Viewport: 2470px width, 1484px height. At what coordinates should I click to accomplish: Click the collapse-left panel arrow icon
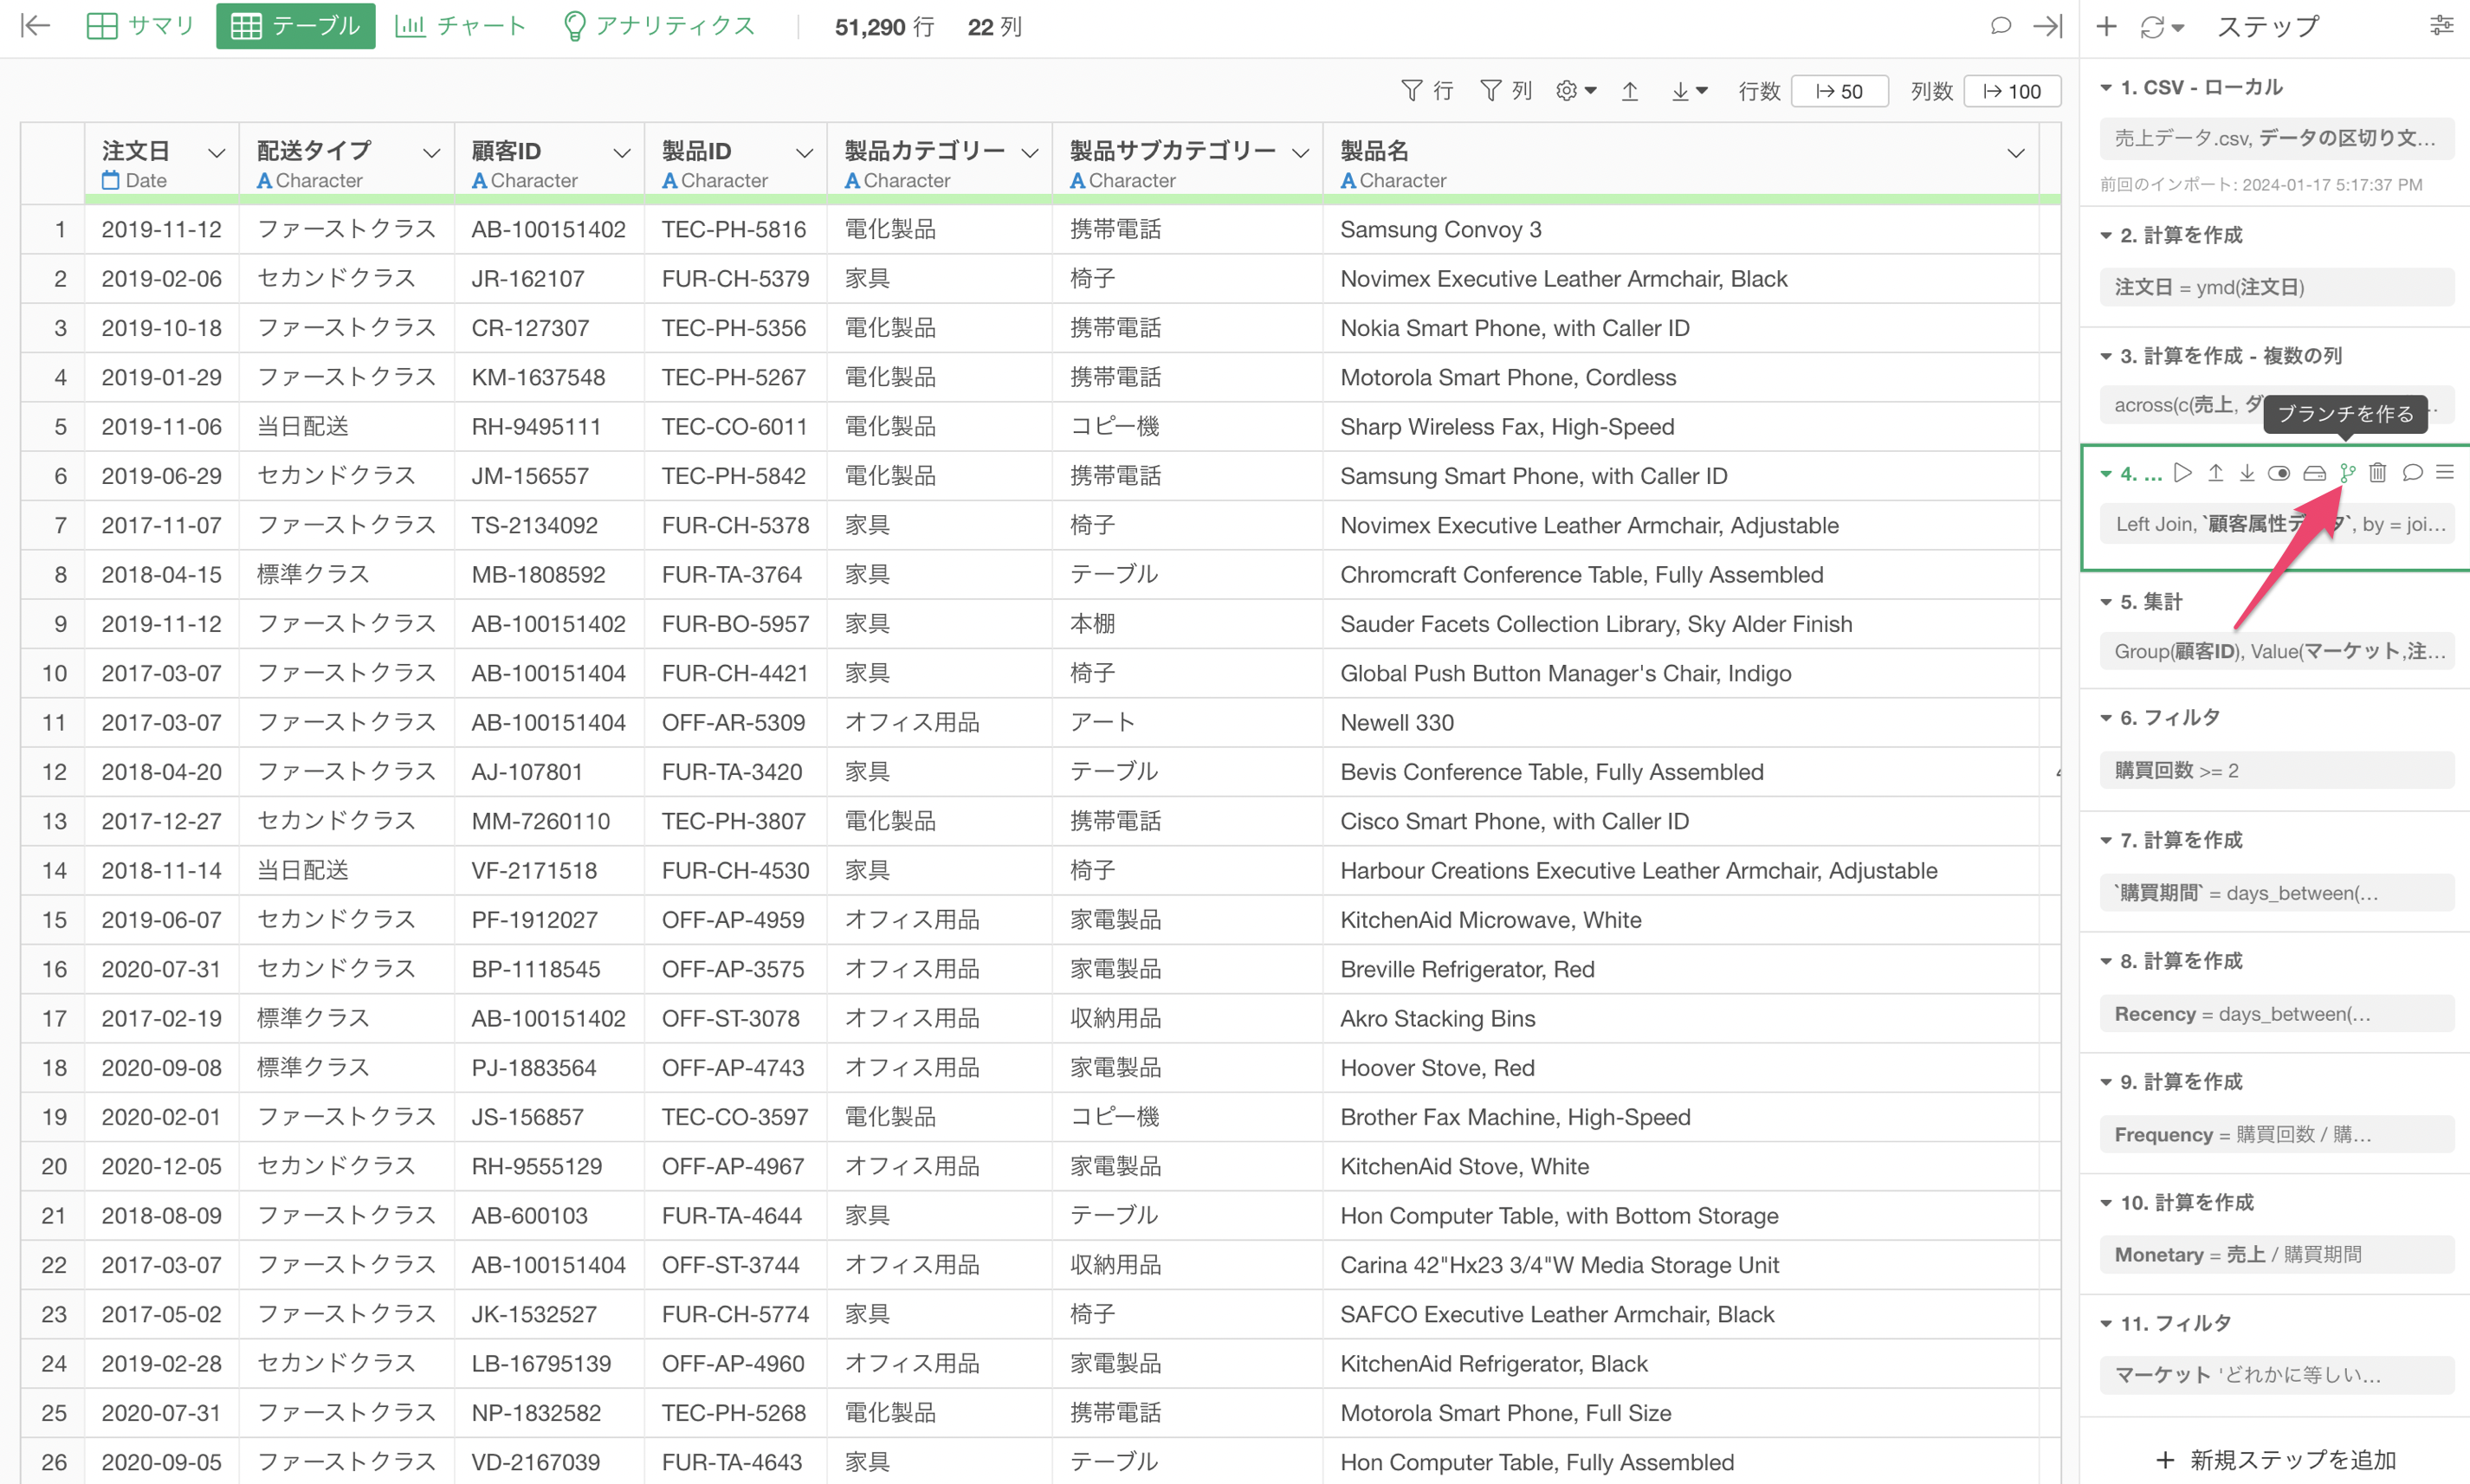point(35,26)
